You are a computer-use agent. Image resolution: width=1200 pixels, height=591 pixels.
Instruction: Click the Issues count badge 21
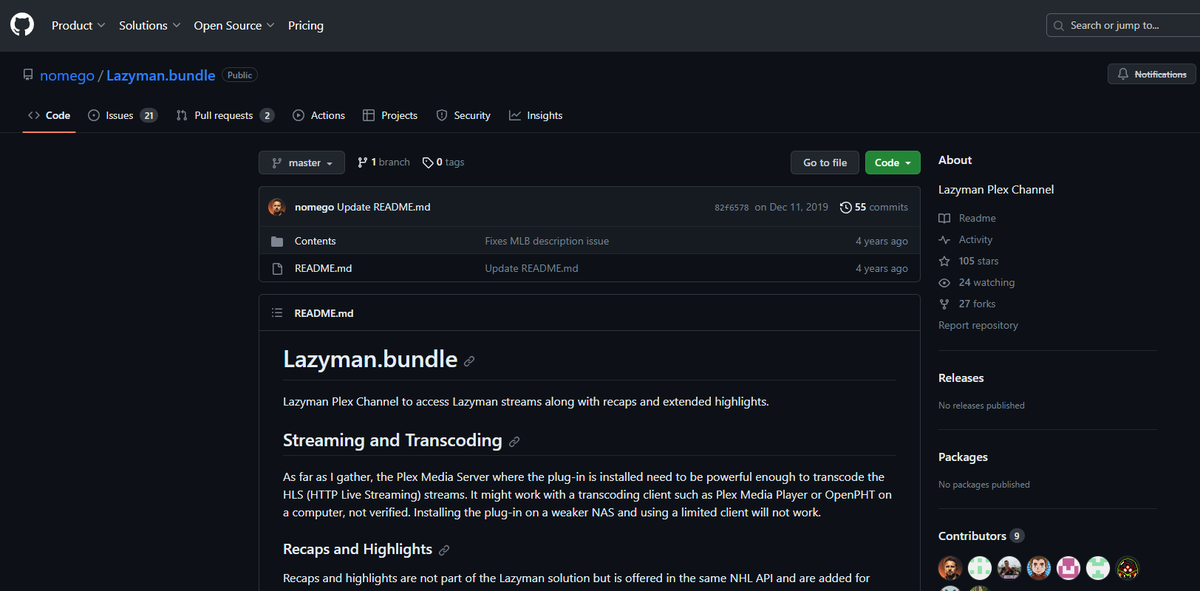(x=148, y=115)
